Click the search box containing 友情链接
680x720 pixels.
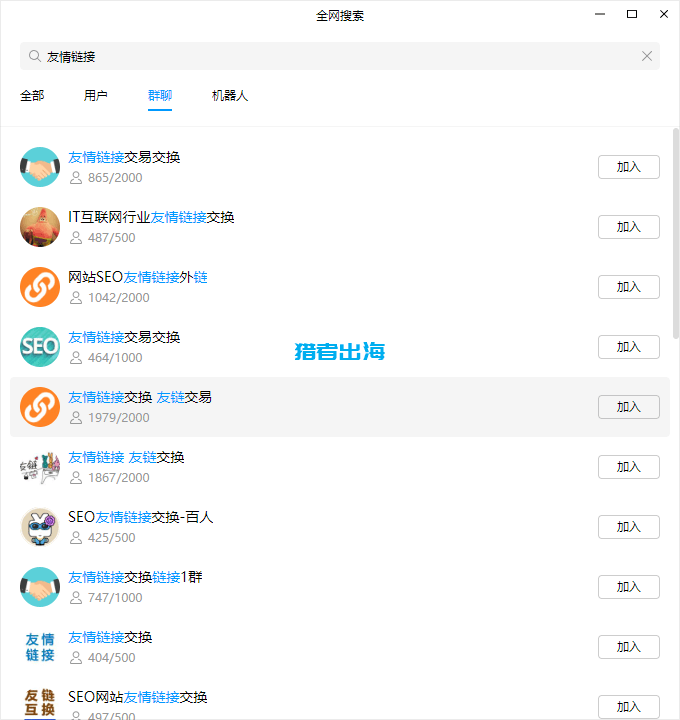tap(340, 56)
